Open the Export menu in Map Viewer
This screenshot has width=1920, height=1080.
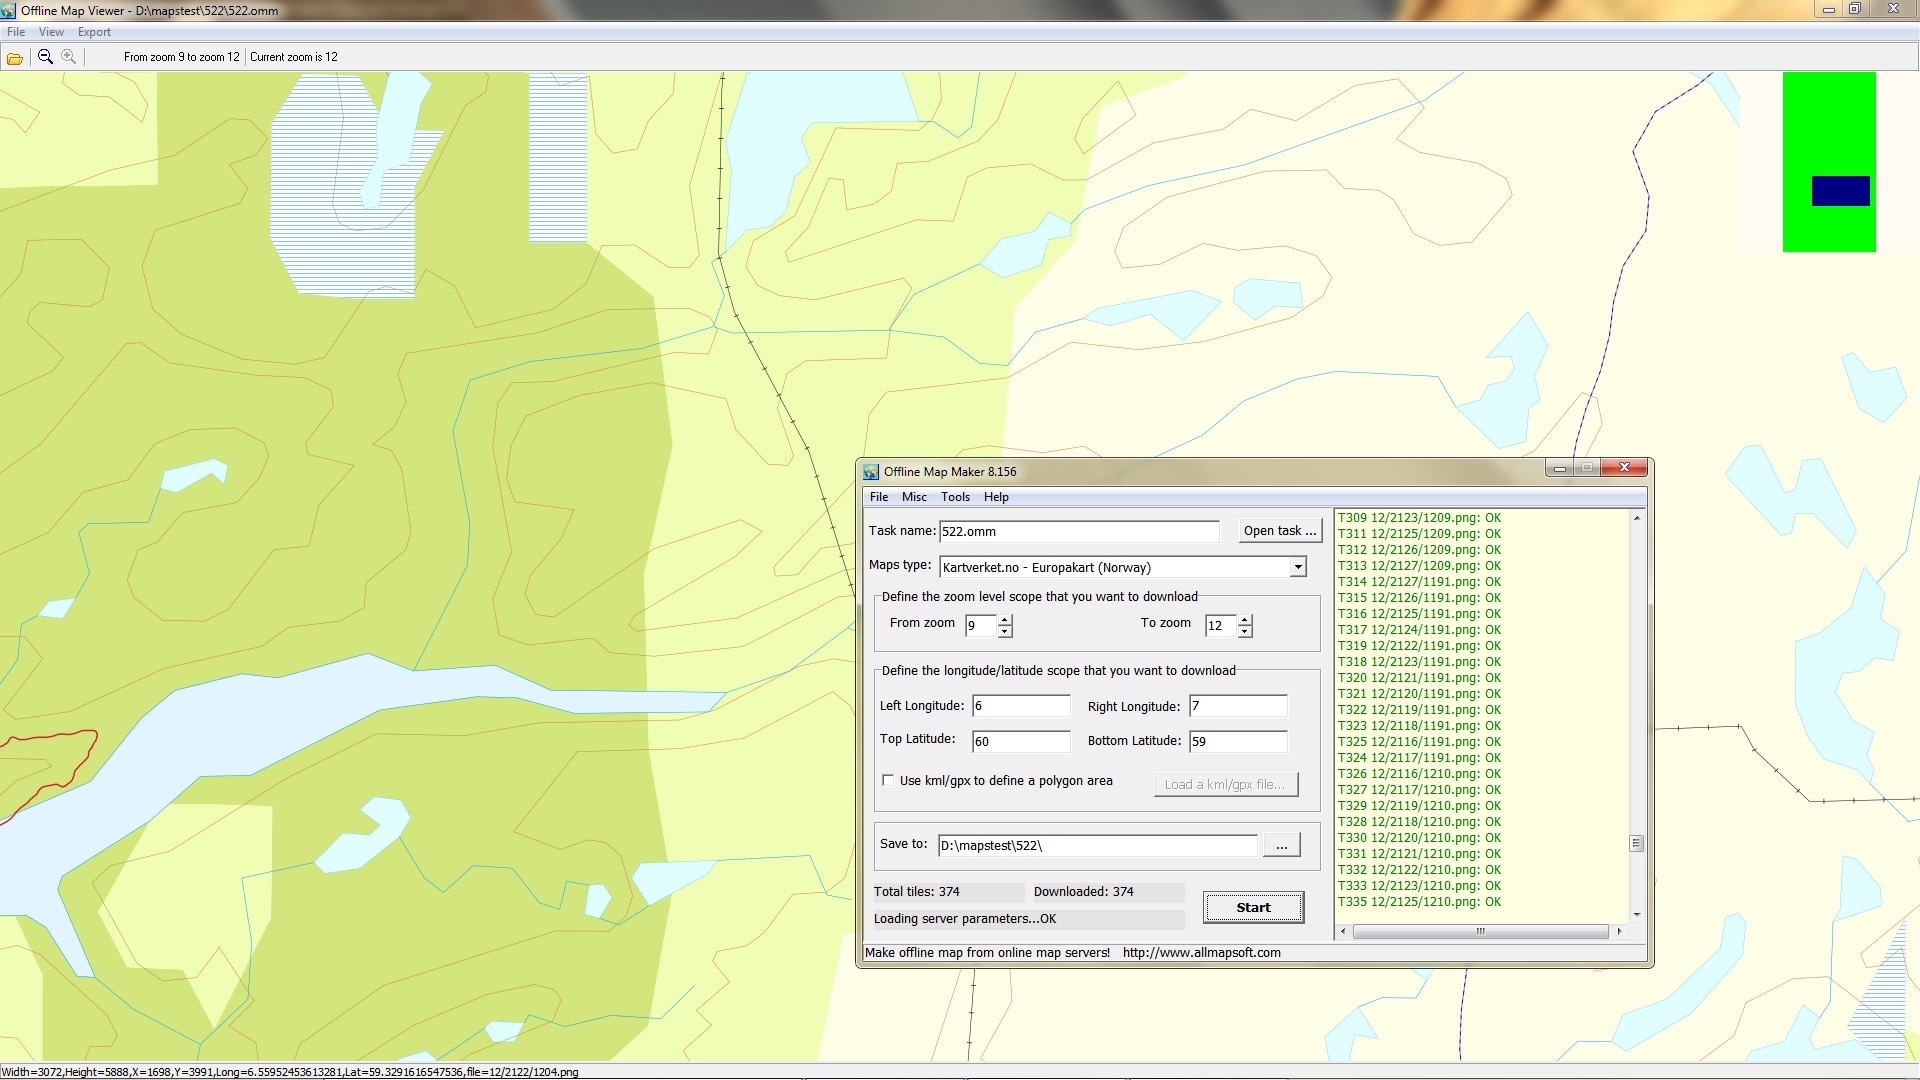click(94, 32)
